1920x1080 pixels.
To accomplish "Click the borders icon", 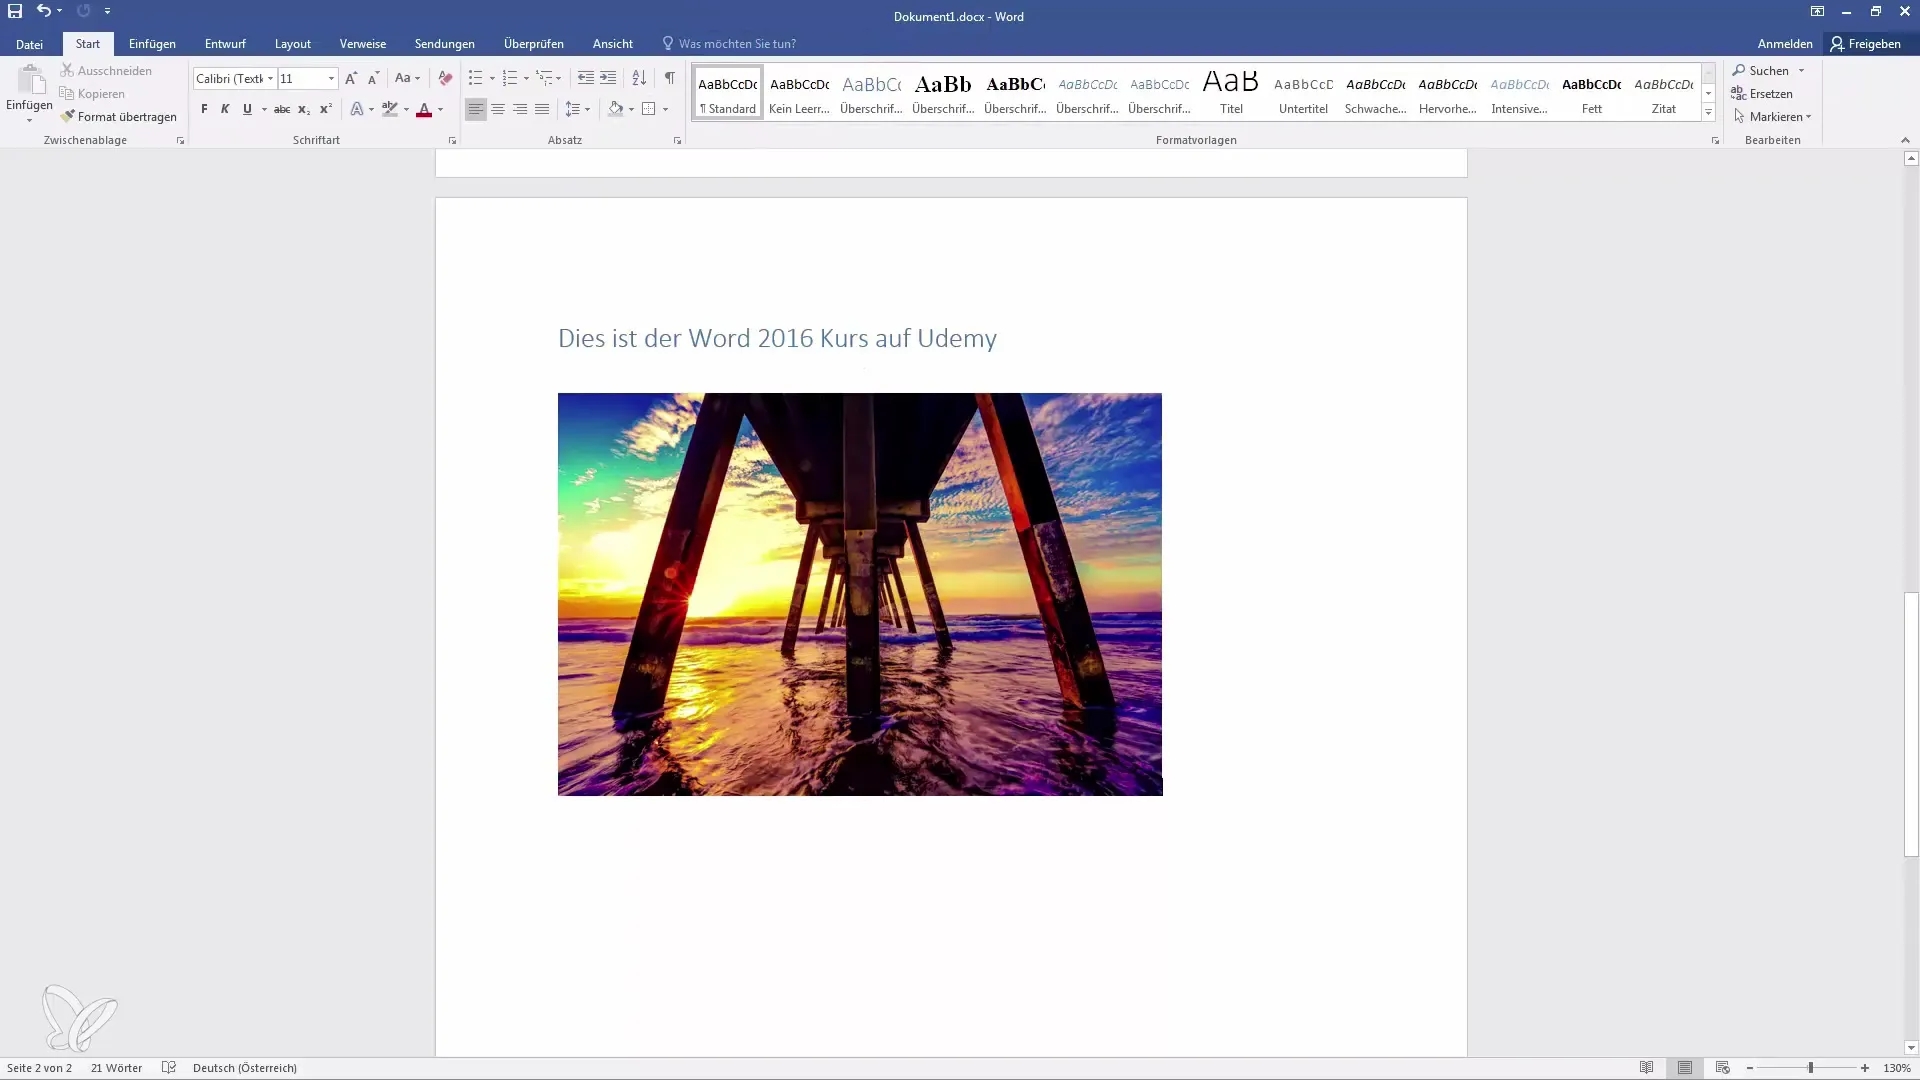I will tap(649, 109).
